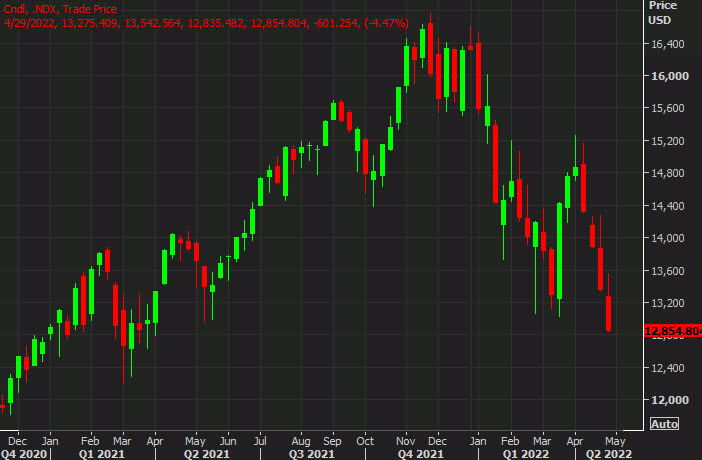The width and height of the screenshot is (702, 460).
Task: Click the Nov month label on time axis
Action: (406, 440)
